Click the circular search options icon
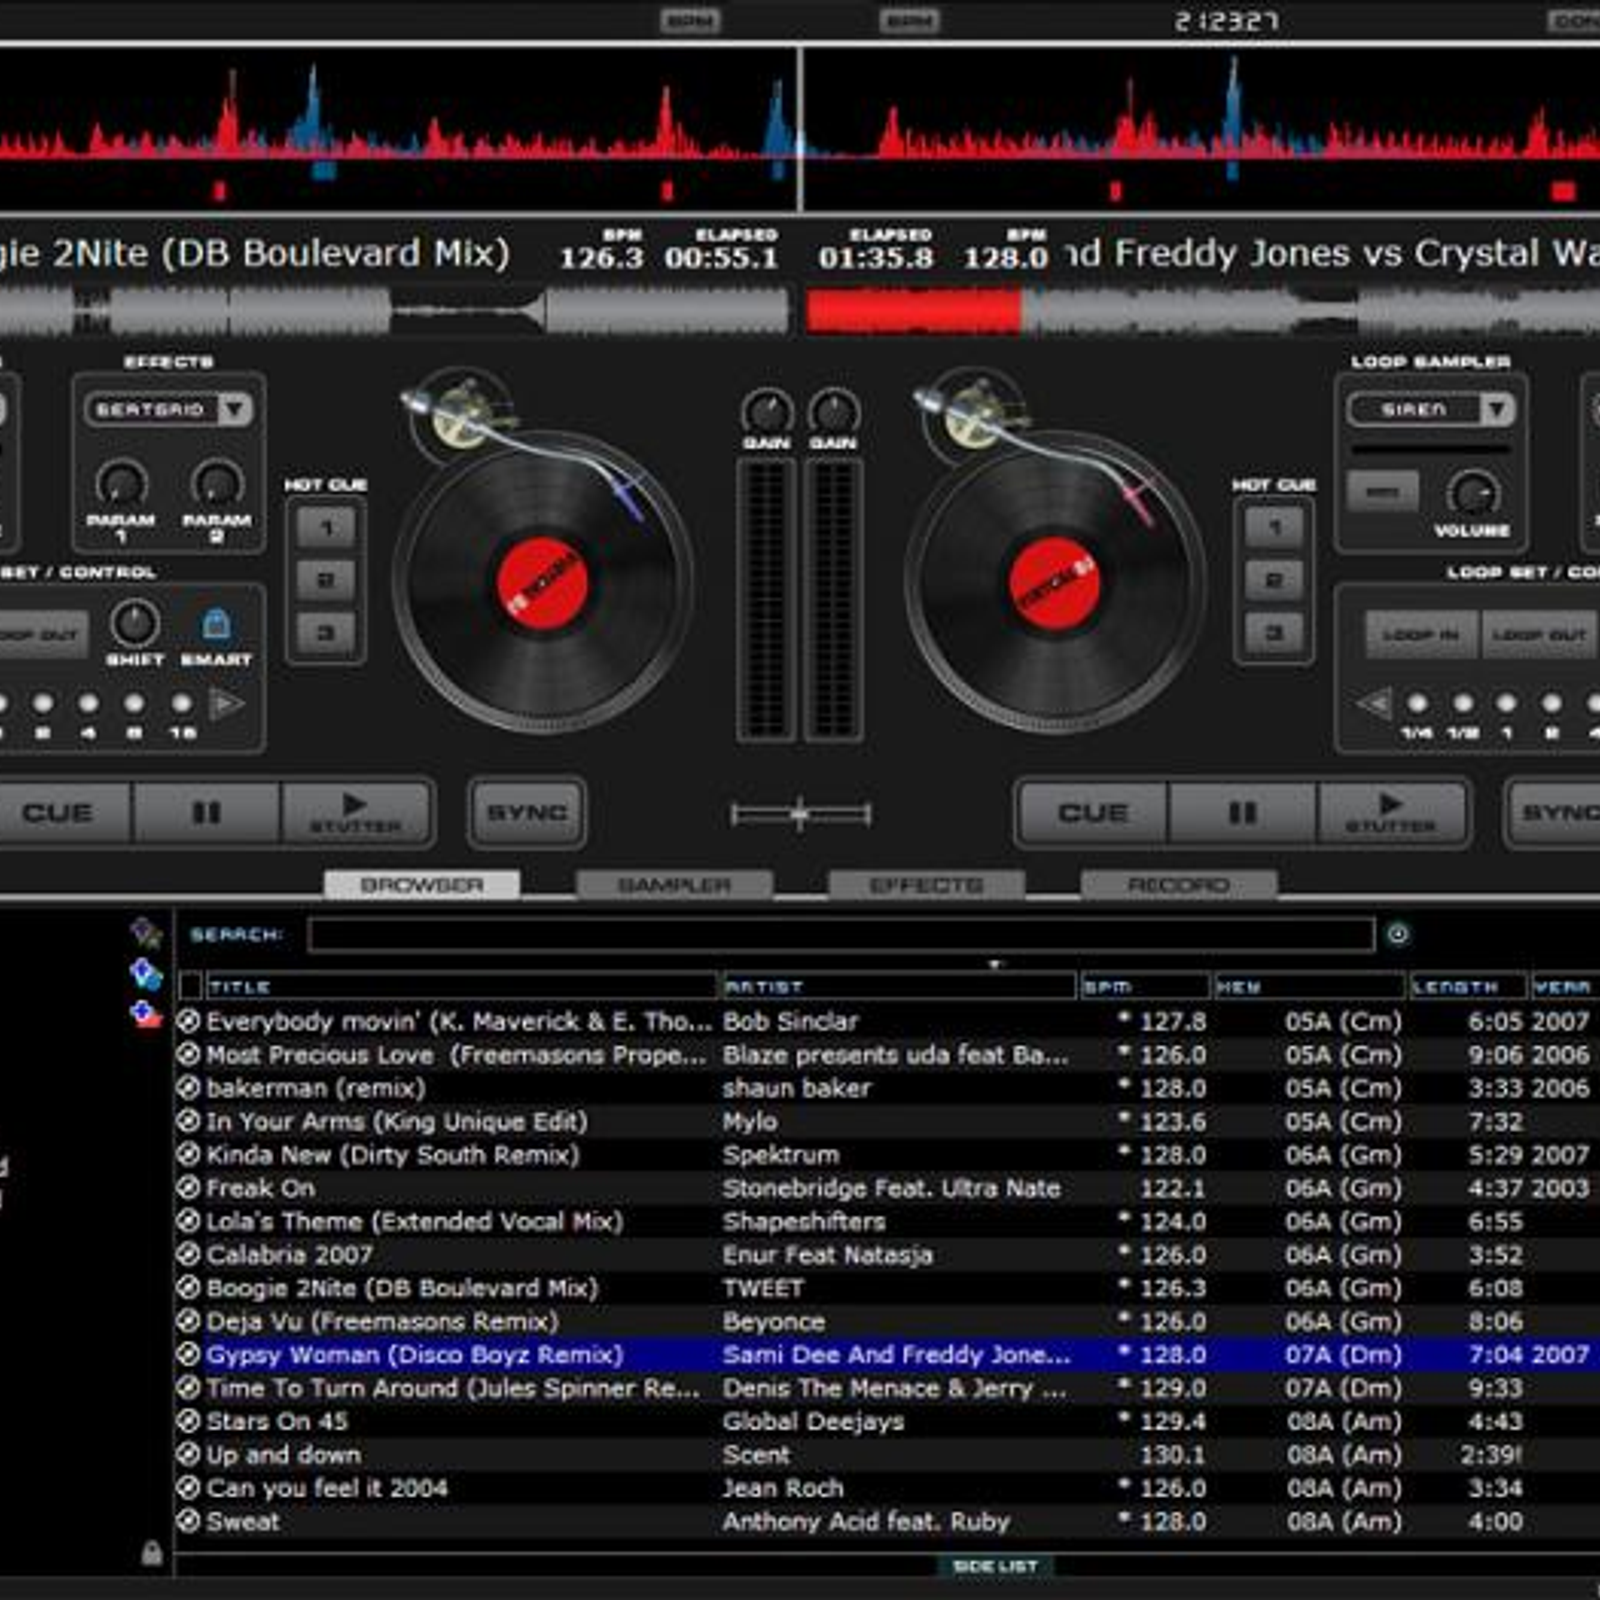Viewport: 1600px width, 1600px height. (x=1398, y=934)
